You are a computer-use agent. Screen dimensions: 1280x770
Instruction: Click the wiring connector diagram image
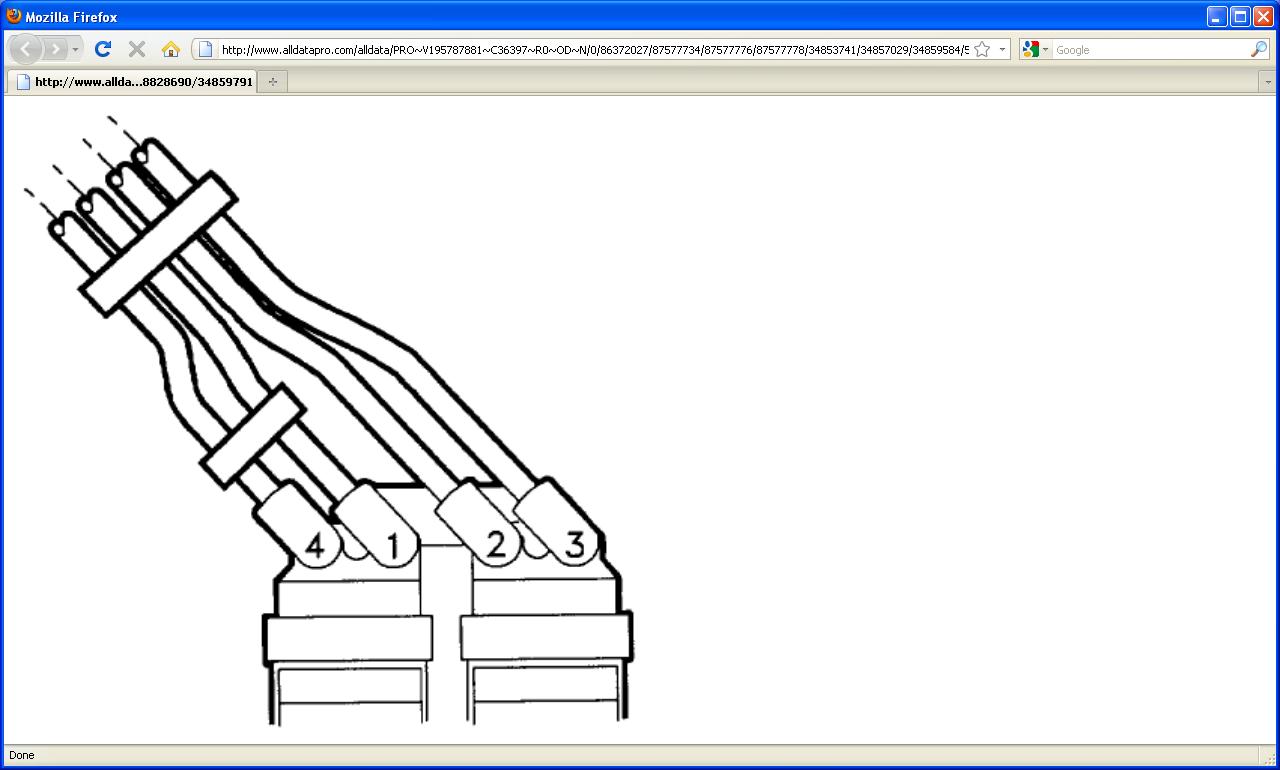click(x=328, y=419)
